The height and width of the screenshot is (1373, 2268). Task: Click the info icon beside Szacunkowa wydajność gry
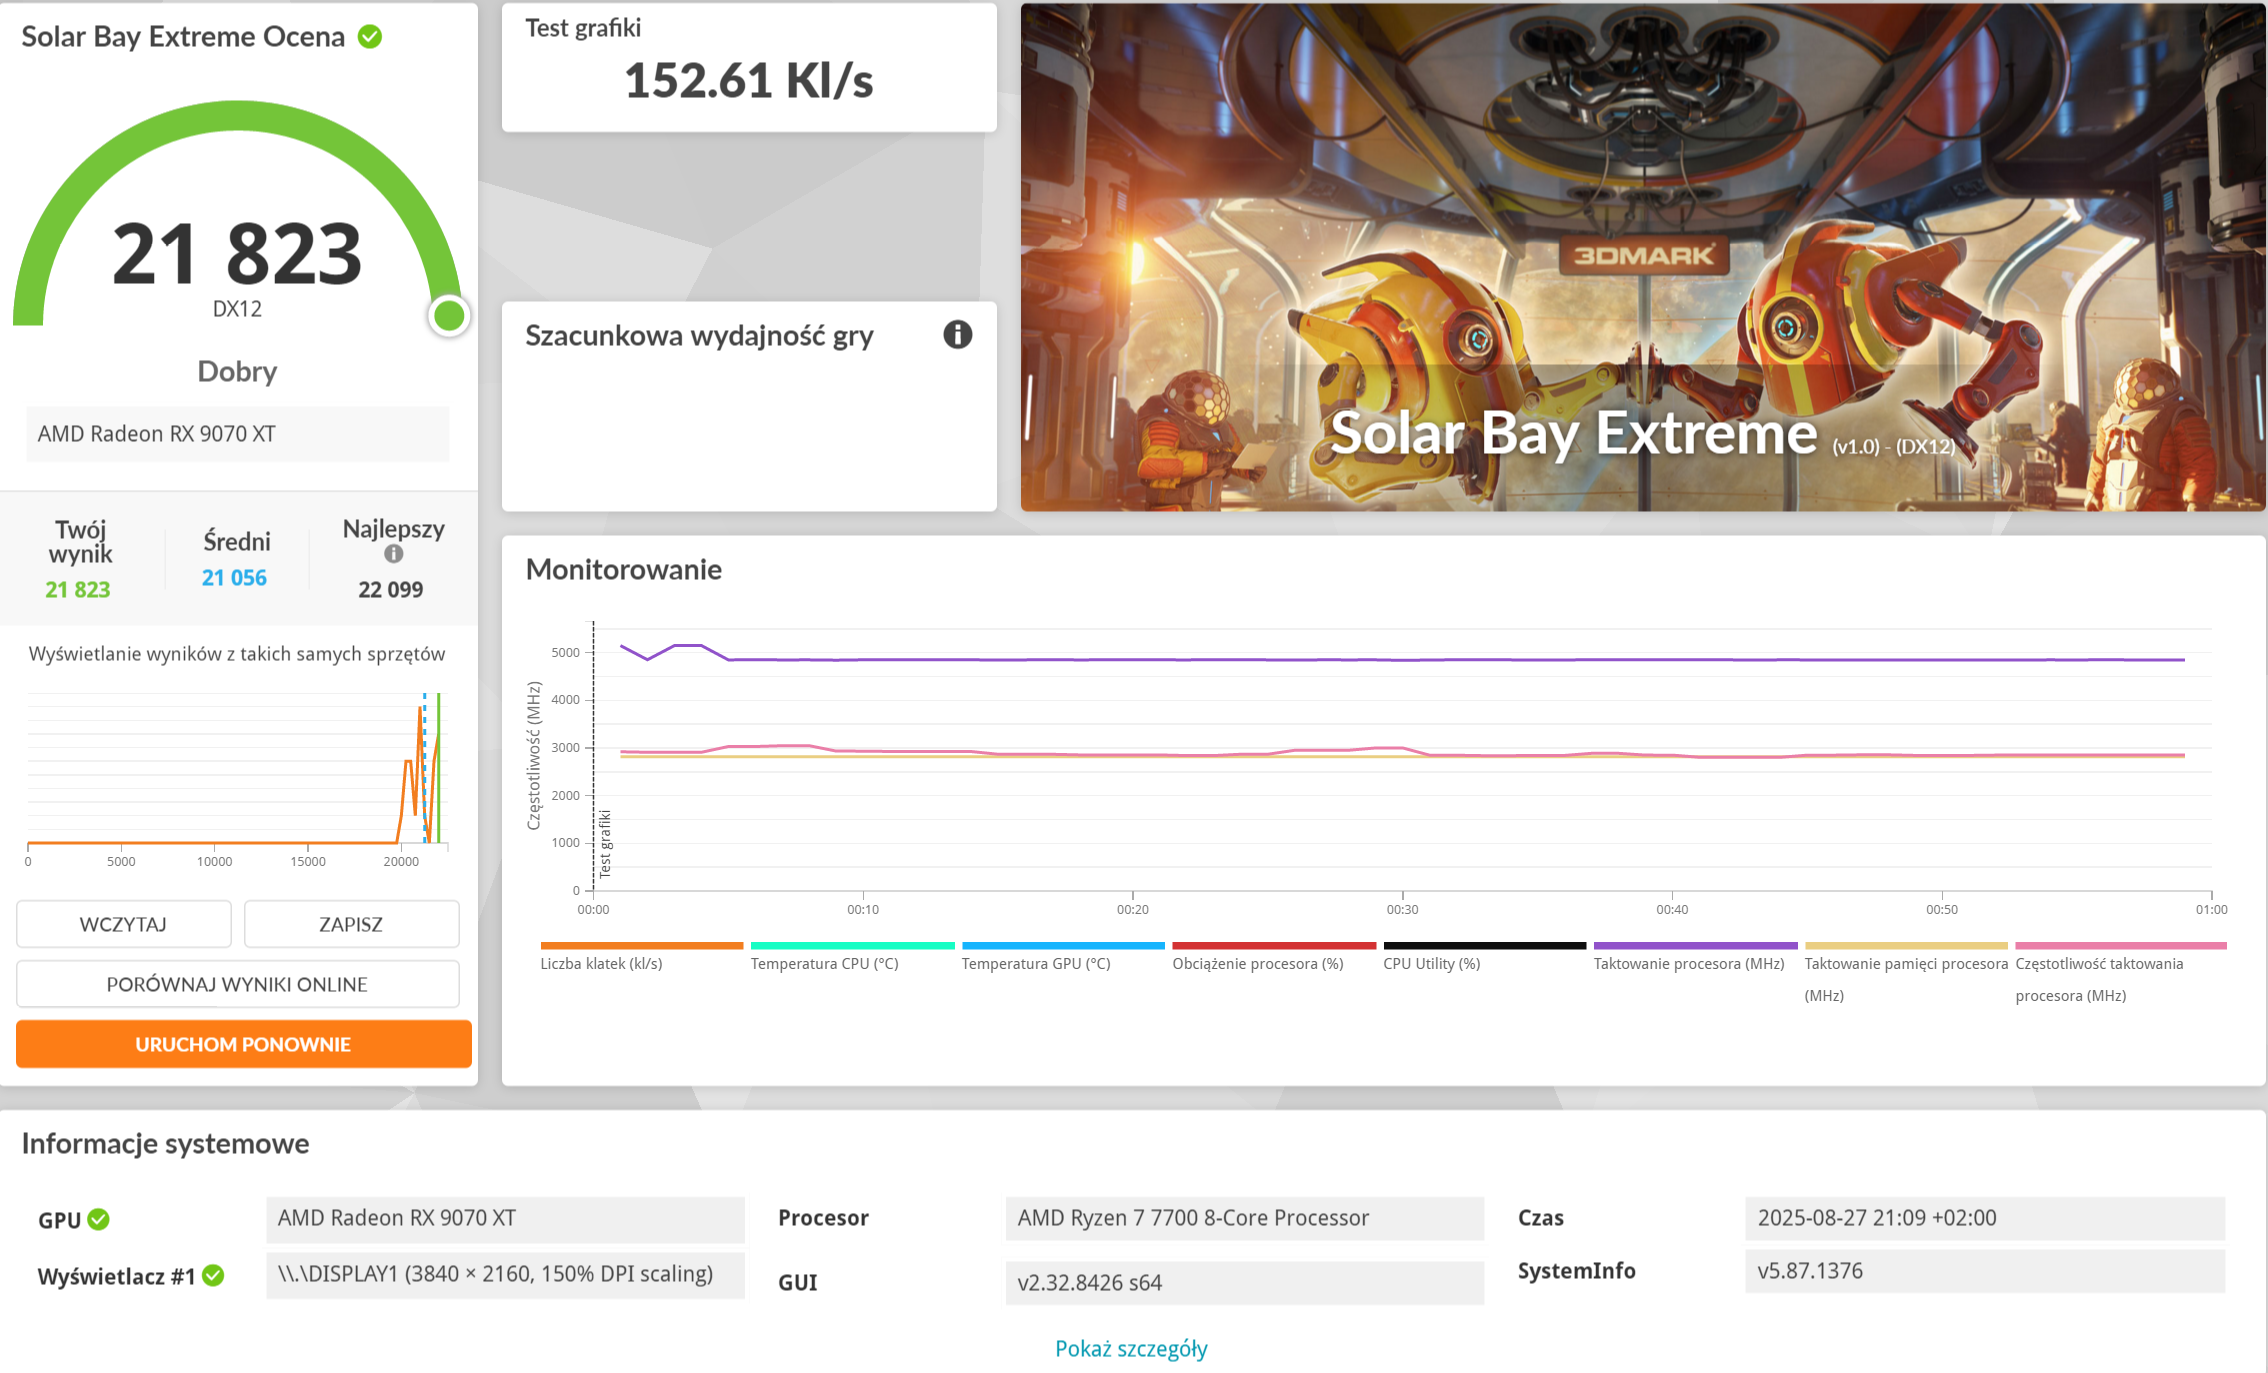tap(957, 335)
